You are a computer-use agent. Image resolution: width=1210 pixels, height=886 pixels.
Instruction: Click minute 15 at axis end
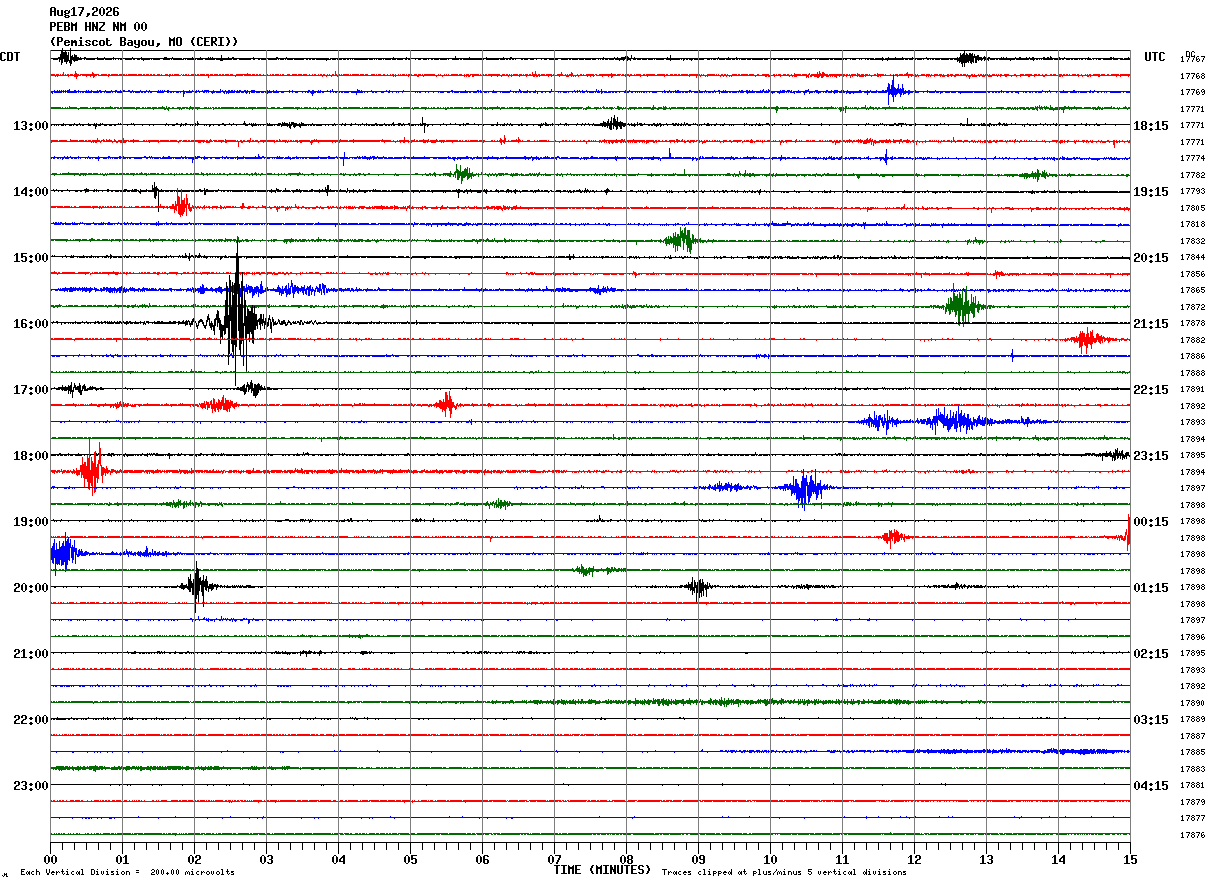click(1129, 859)
